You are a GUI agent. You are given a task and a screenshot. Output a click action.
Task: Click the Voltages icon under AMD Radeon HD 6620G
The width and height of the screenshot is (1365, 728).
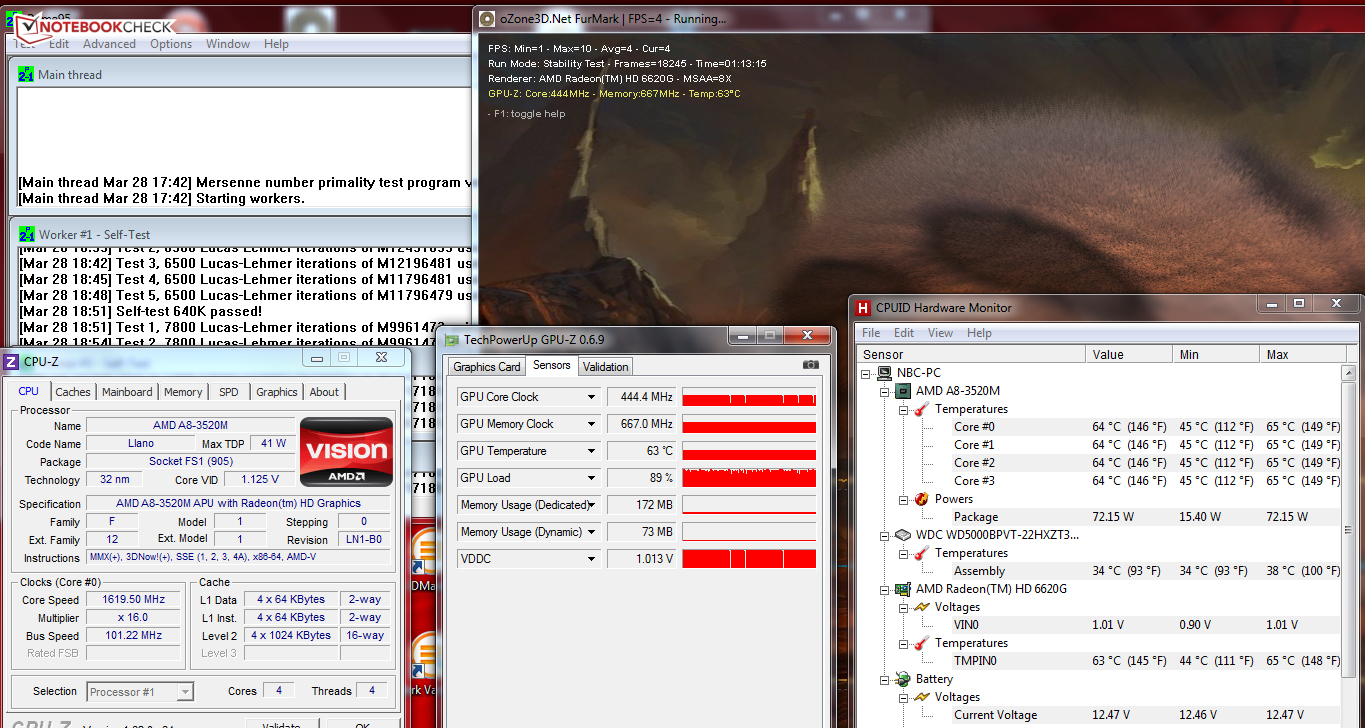pyautogui.click(x=922, y=607)
